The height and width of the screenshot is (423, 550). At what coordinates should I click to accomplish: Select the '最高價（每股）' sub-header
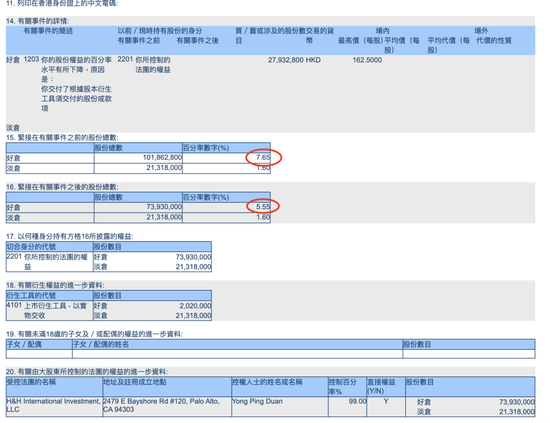(360, 41)
